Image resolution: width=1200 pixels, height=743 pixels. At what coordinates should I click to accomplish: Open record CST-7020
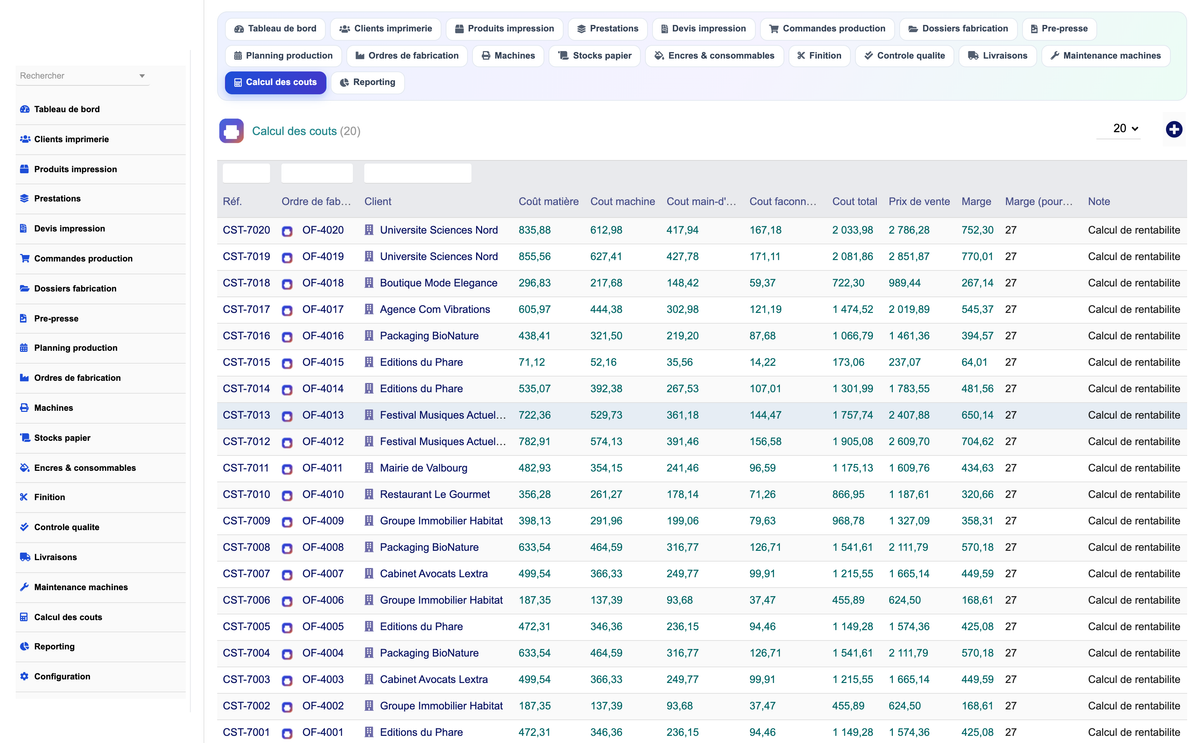point(246,230)
